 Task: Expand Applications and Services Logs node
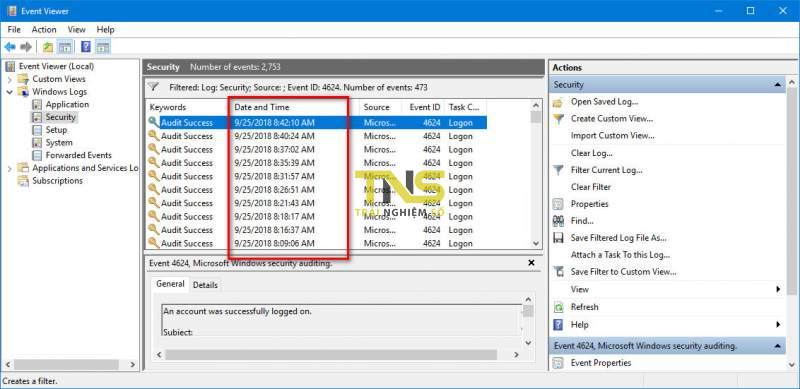pyautogui.click(x=9, y=168)
